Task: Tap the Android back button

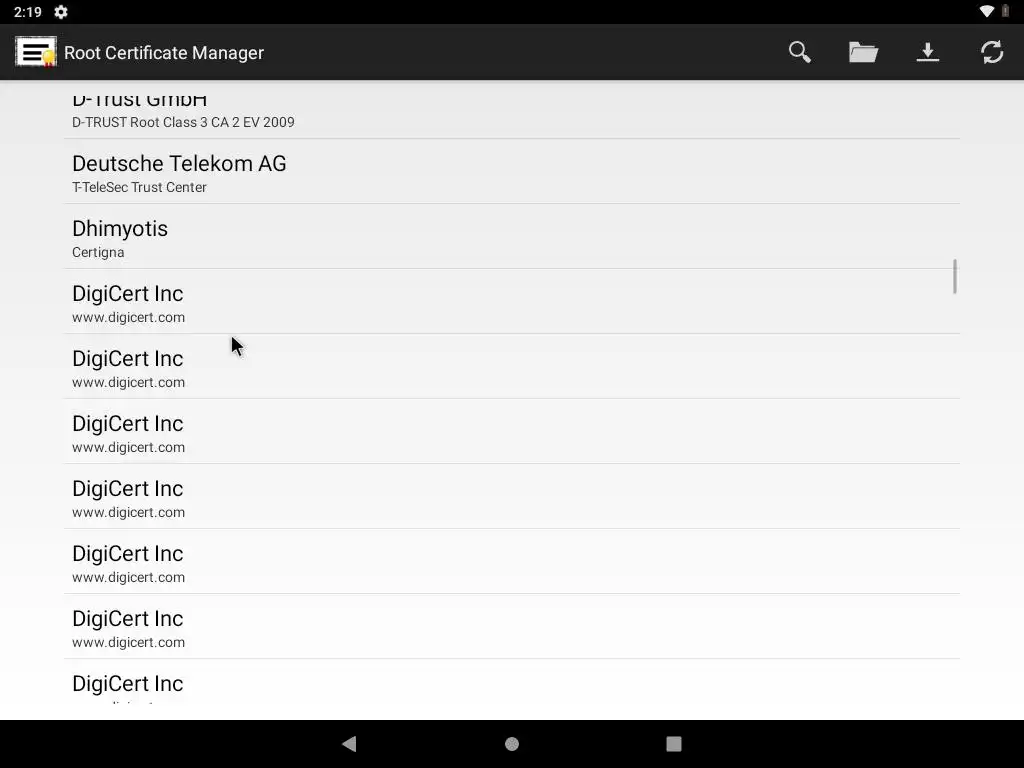Action: (349, 744)
